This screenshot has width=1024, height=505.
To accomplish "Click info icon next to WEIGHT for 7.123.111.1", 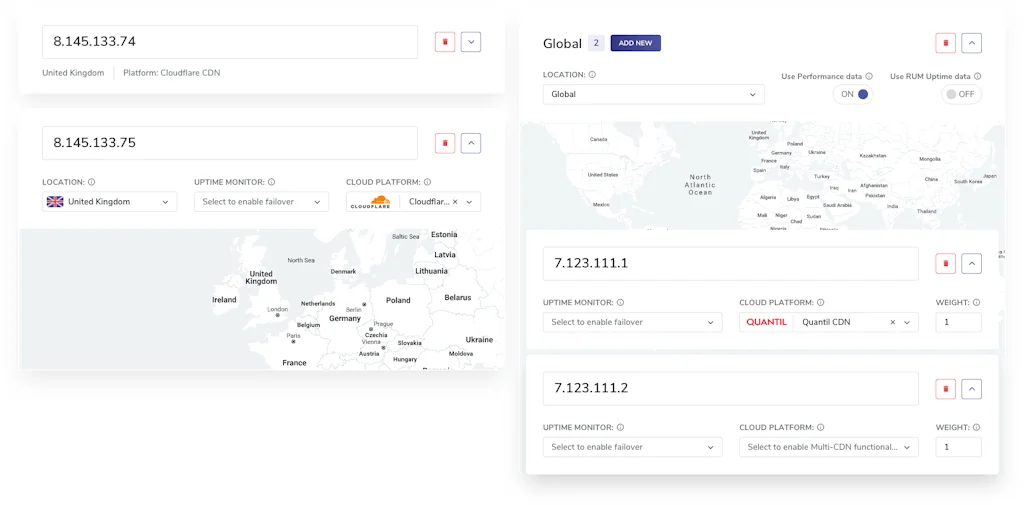I will [976, 302].
